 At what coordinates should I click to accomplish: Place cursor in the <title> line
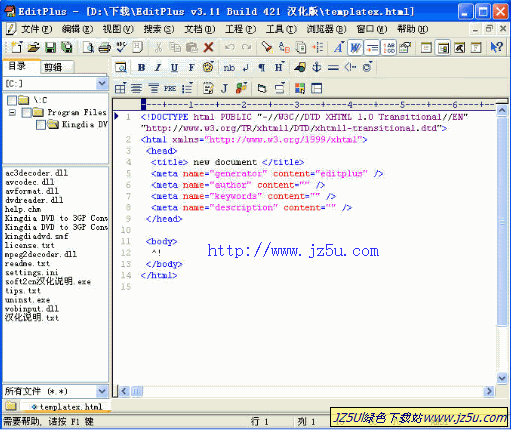(227, 162)
